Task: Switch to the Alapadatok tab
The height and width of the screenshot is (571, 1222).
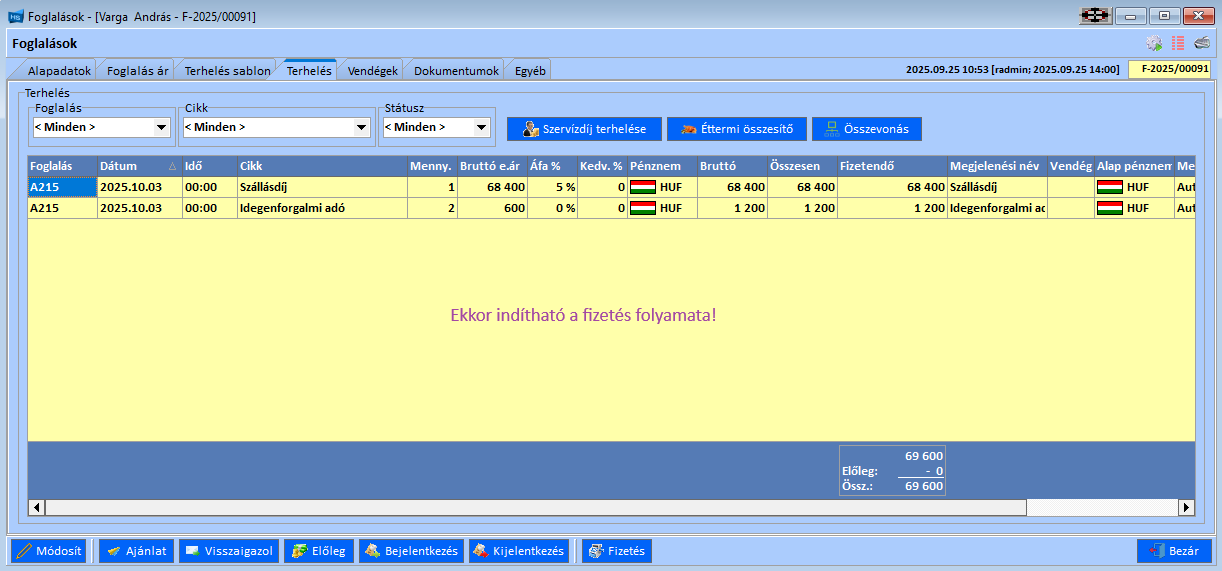Action: click(x=59, y=71)
